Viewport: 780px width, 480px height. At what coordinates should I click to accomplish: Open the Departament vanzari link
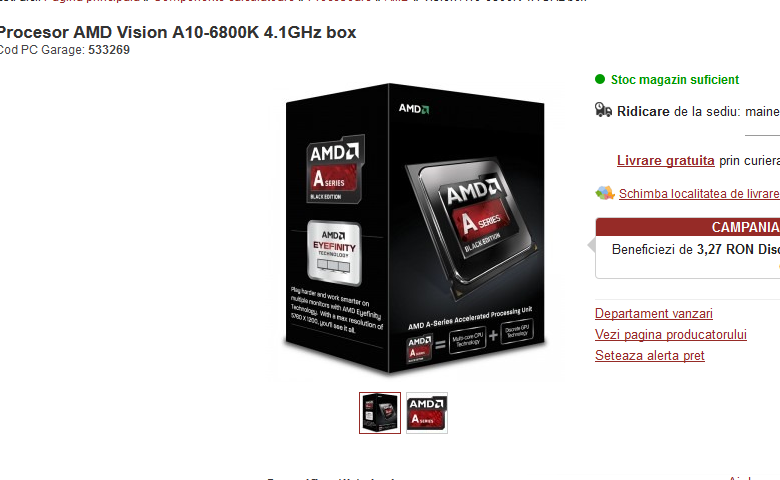tap(654, 313)
